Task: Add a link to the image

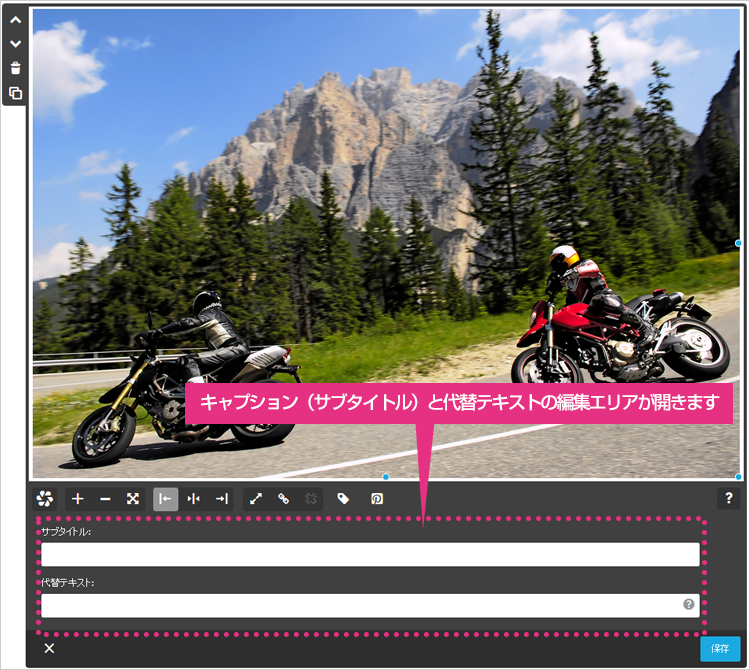Action: click(x=284, y=499)
